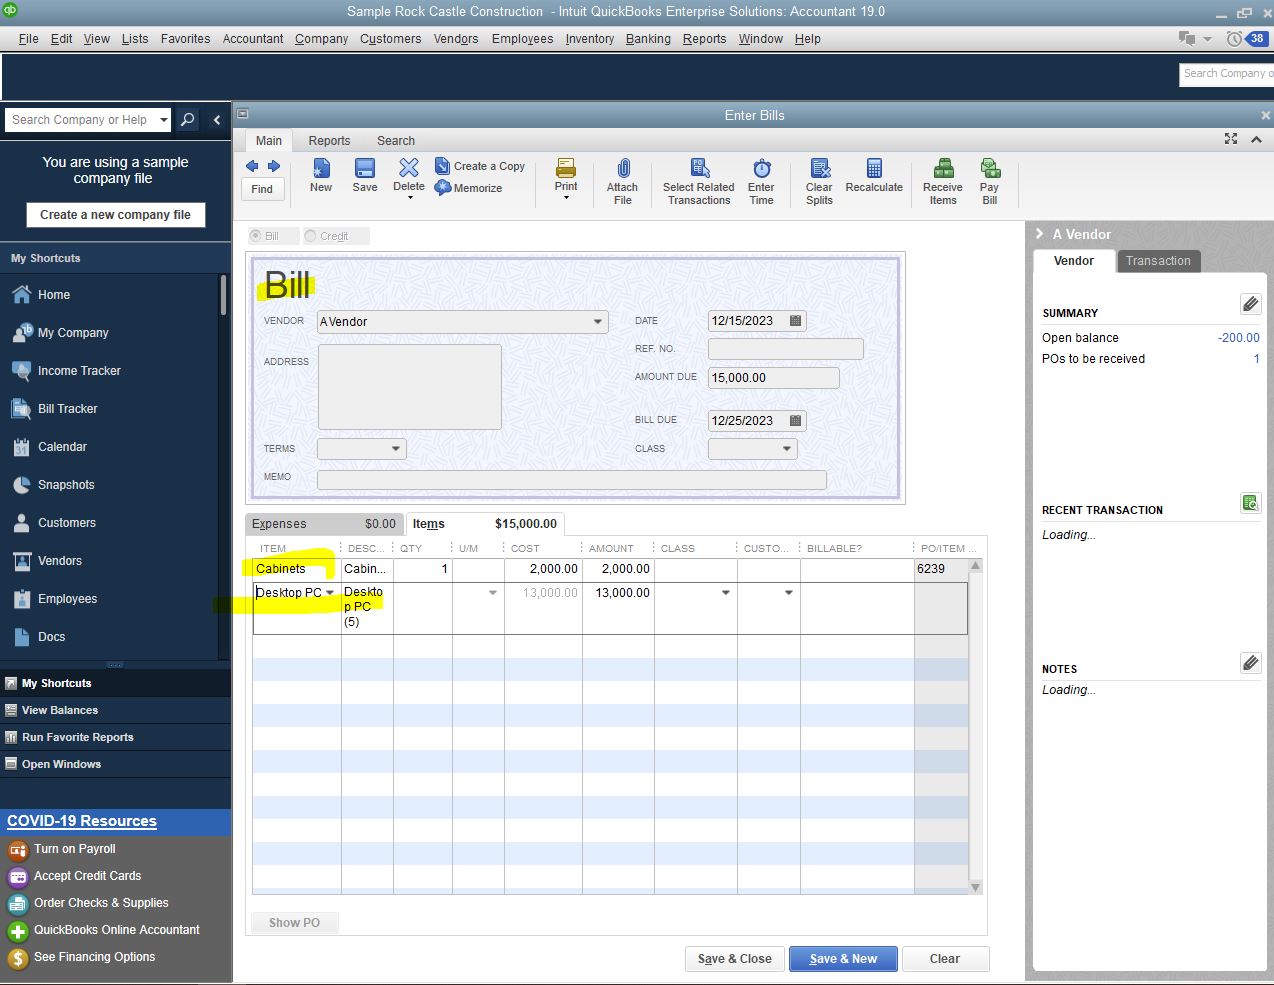The width and height of the screenshot is (1274, 985).
Task: Click the REF. NO. input field
Action: [x=785, y=349]
